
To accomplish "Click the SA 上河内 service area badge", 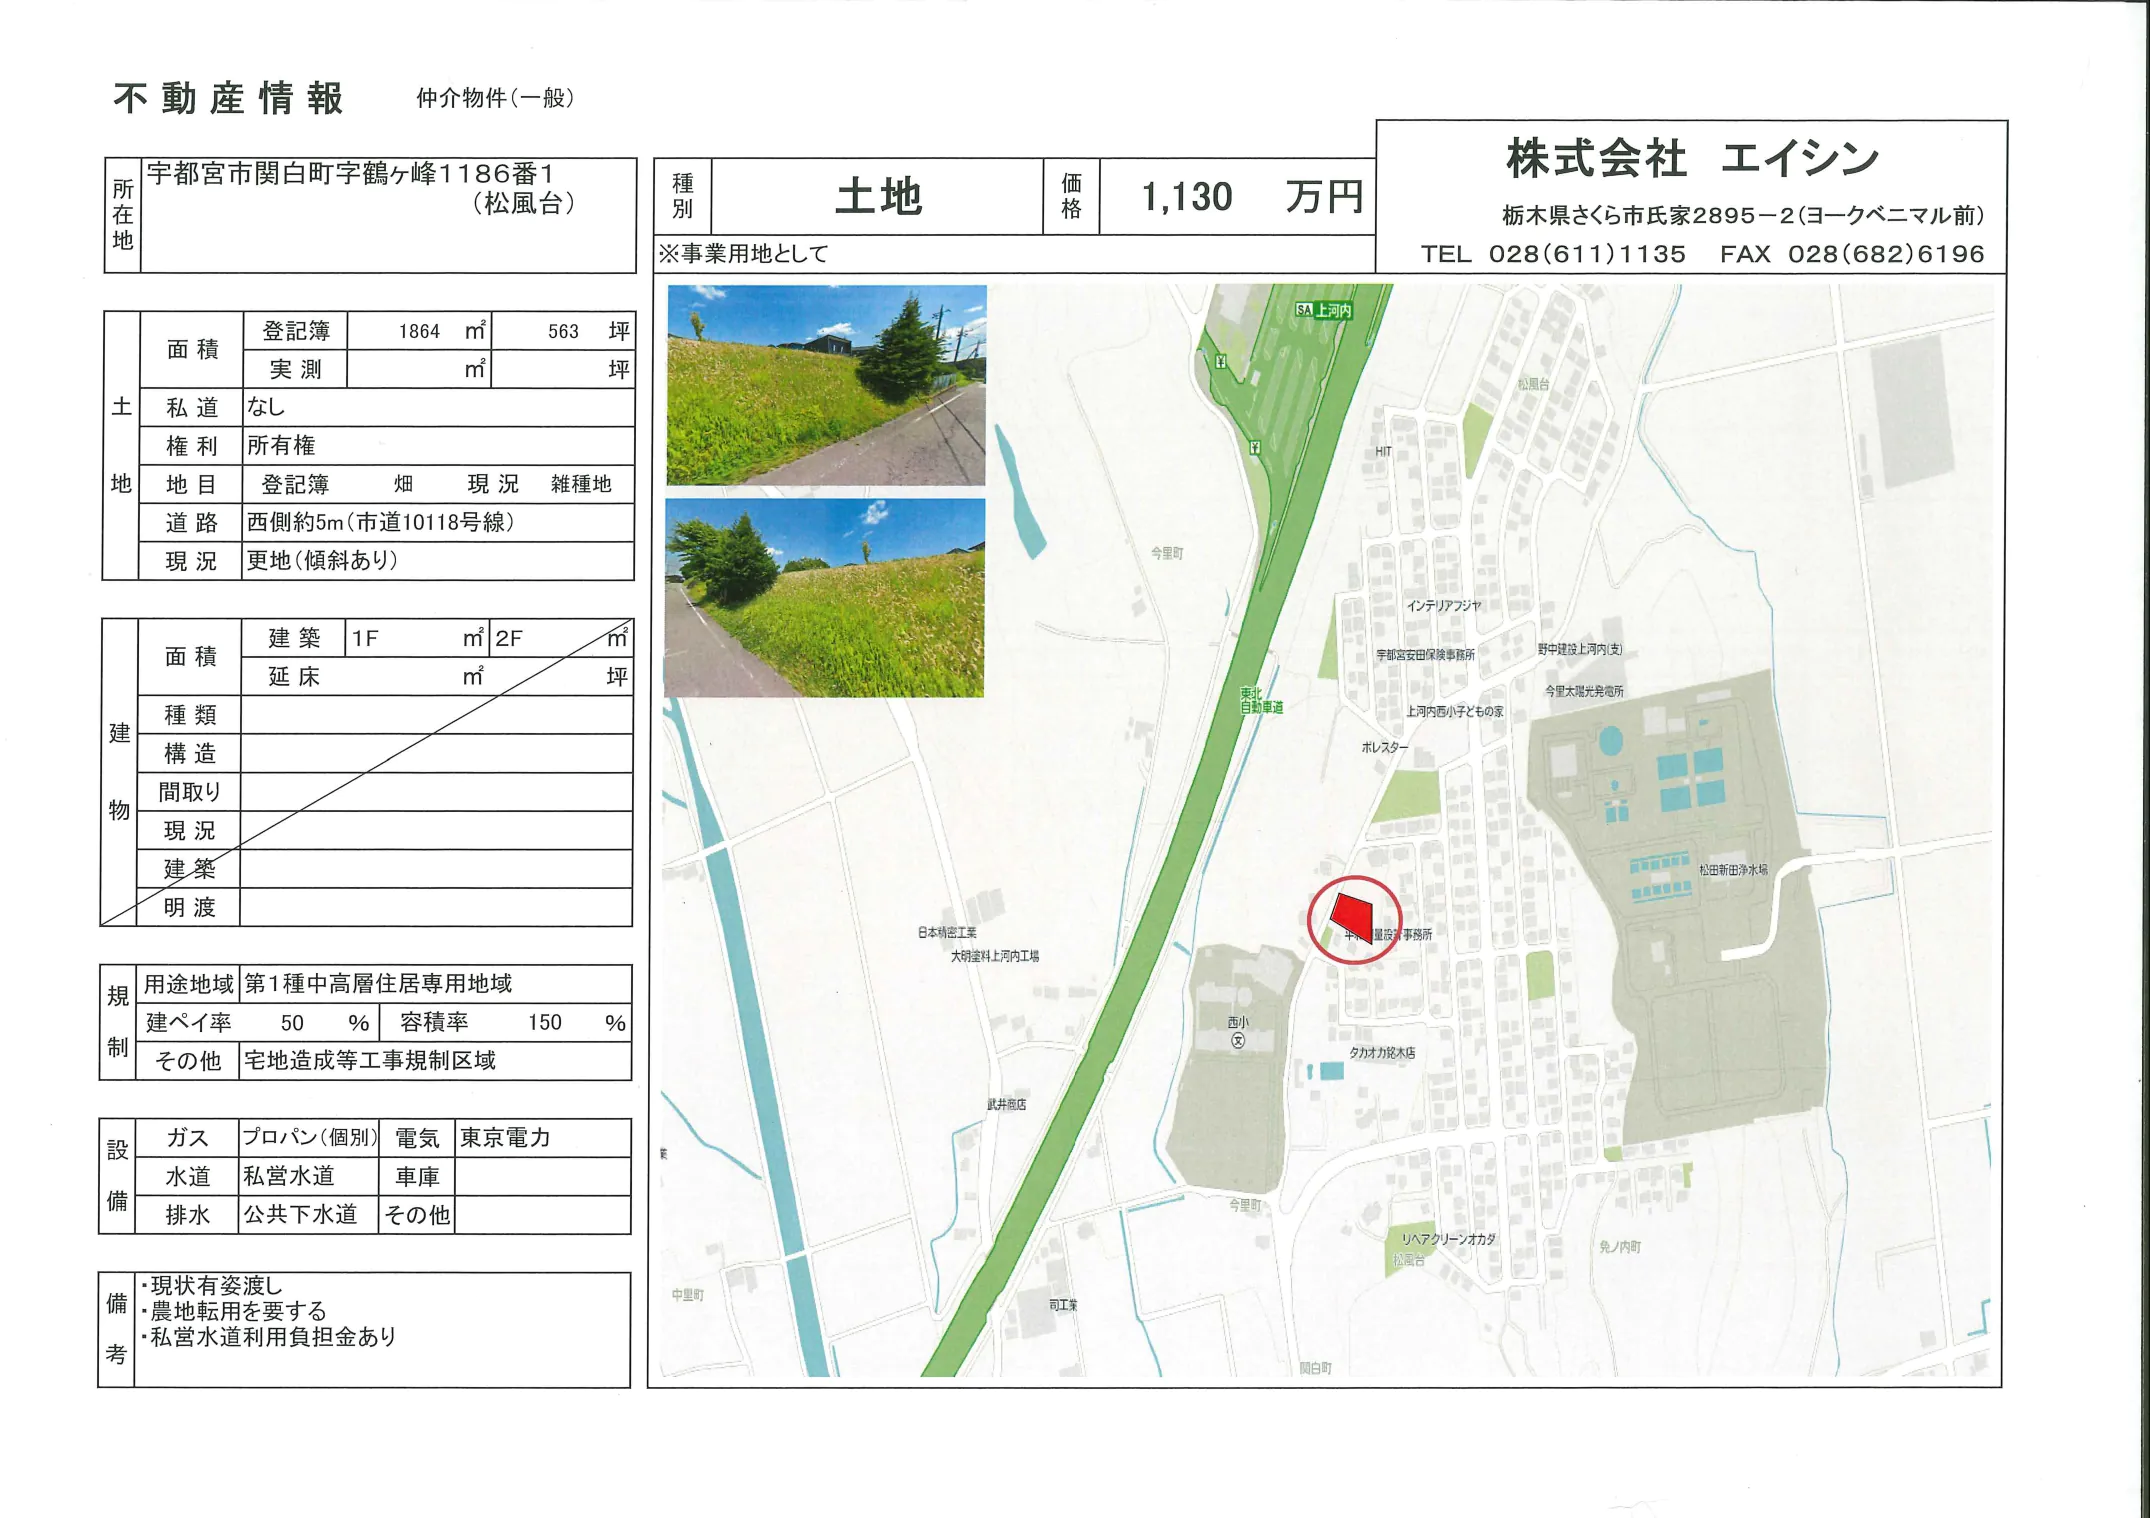I will click(1324, 311).
